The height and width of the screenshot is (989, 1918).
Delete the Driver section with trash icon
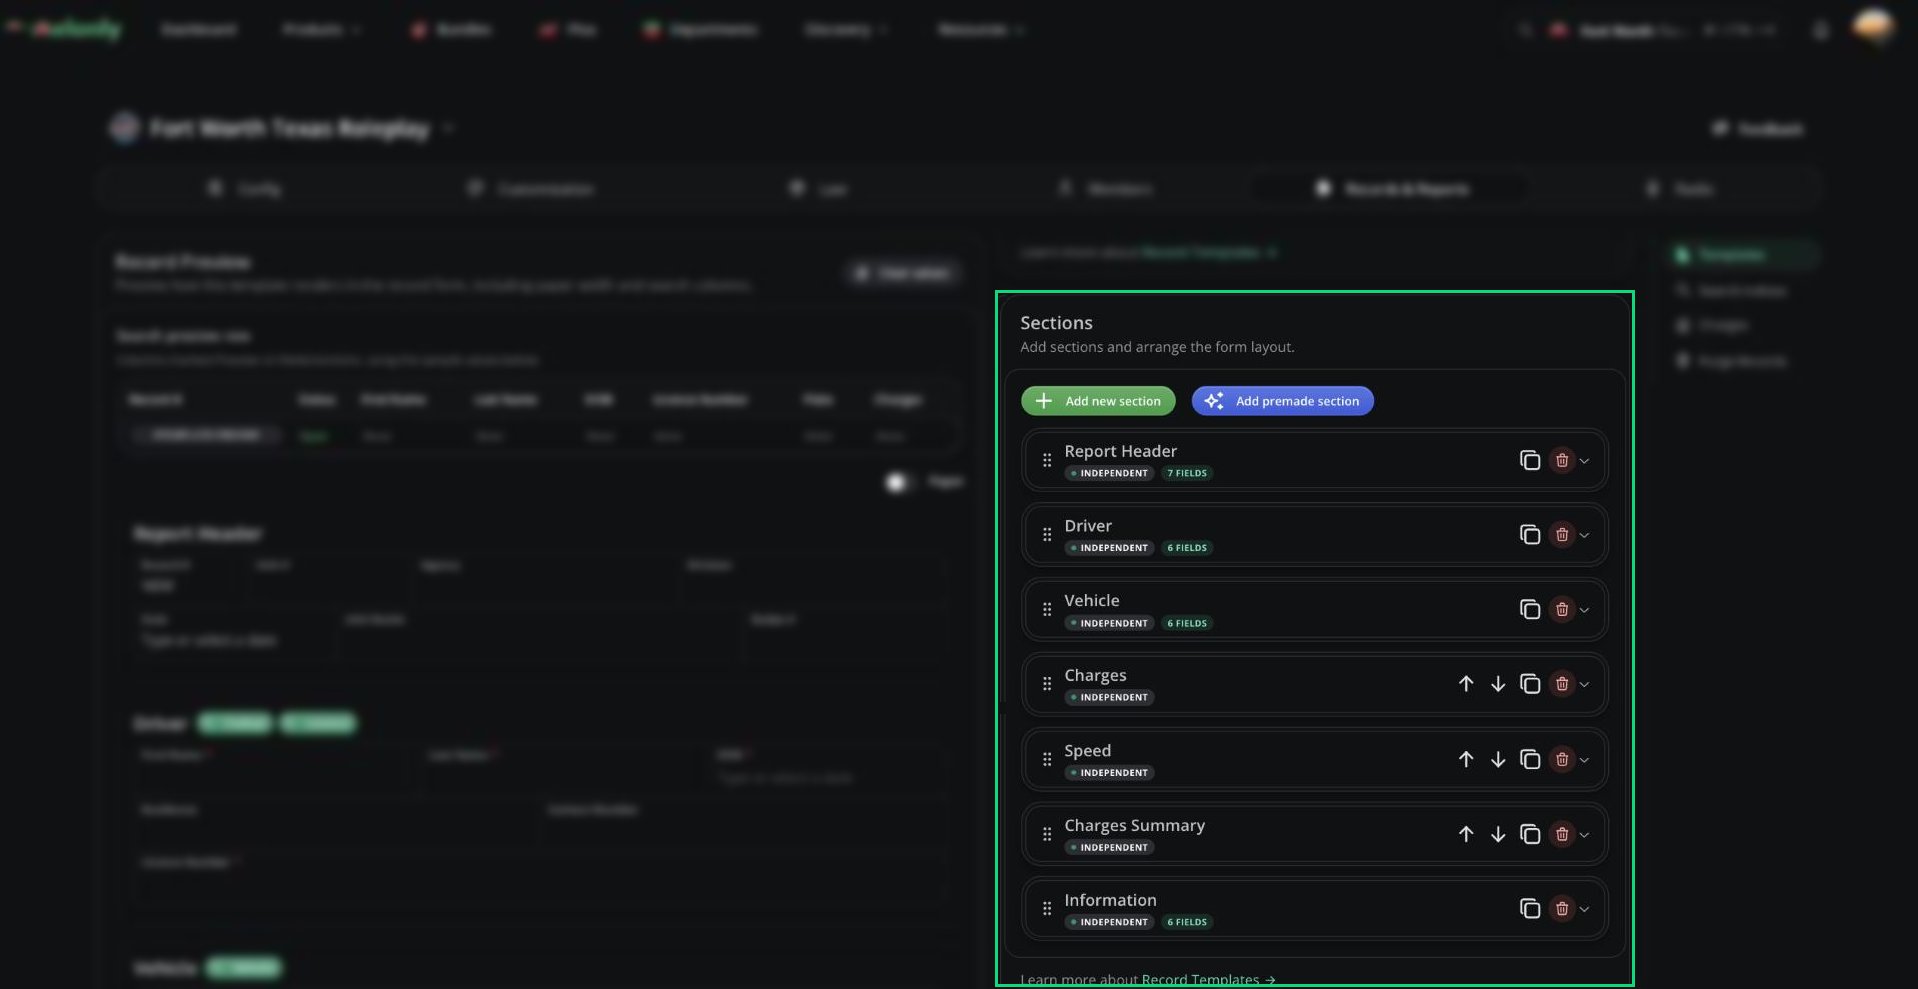(1561, 535)
